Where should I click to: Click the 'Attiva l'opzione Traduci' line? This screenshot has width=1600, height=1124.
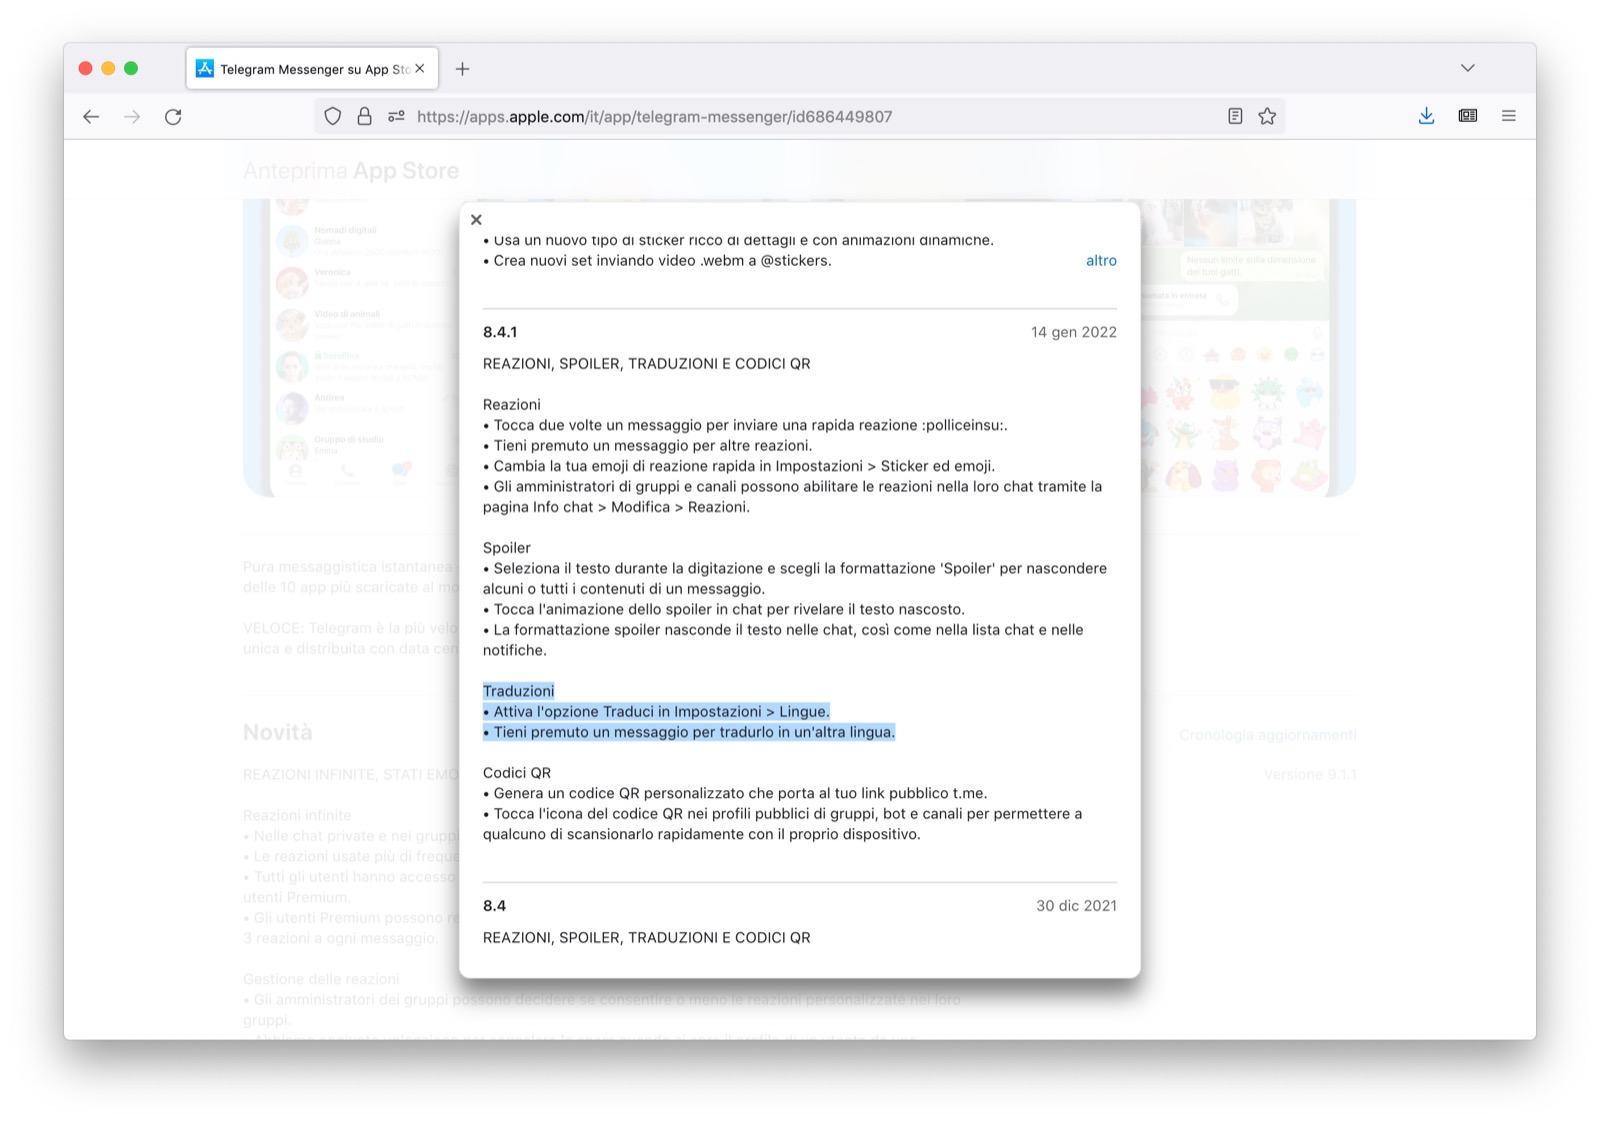coord(656,712)
